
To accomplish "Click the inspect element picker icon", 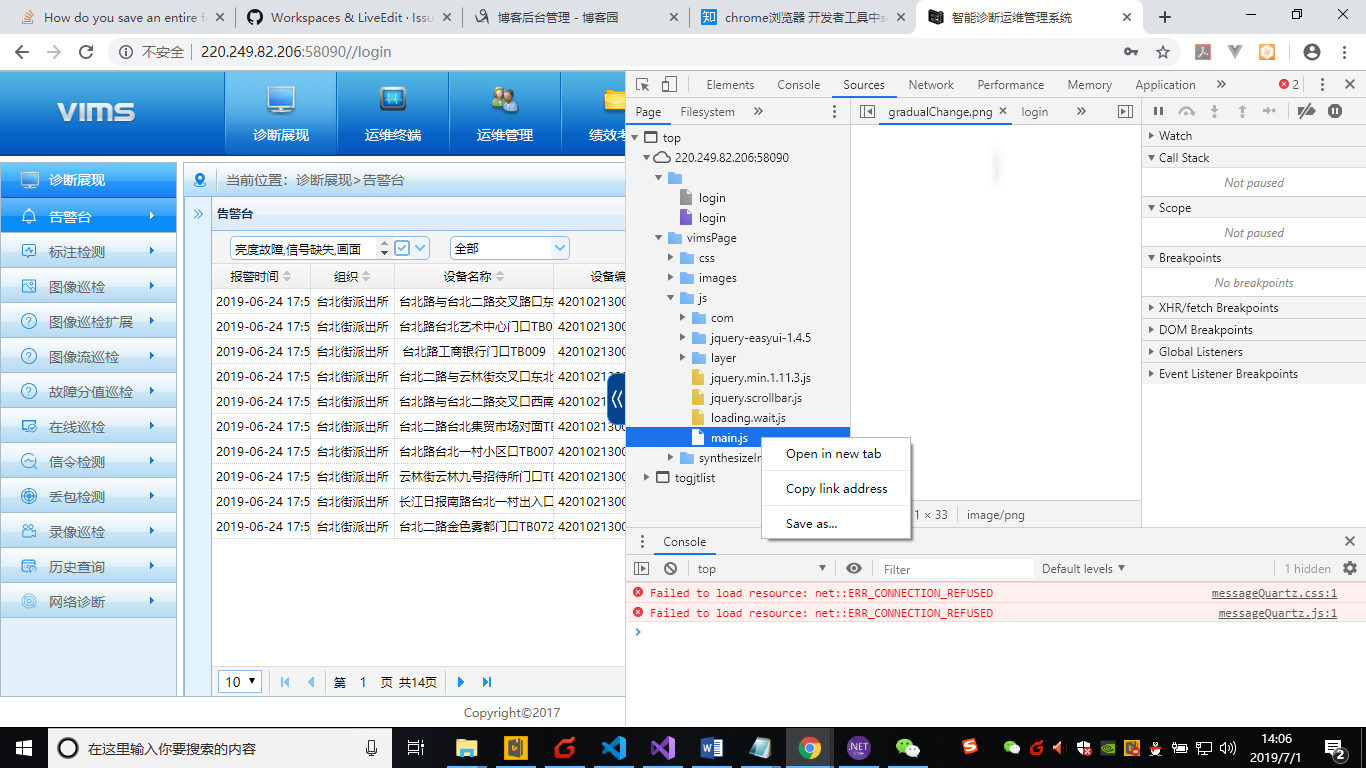I will (643, 85).
